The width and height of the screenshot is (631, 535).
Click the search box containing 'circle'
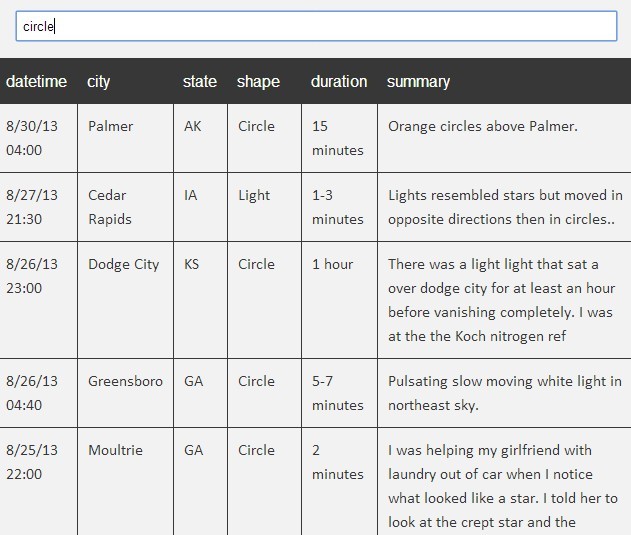tap(316, 27)
